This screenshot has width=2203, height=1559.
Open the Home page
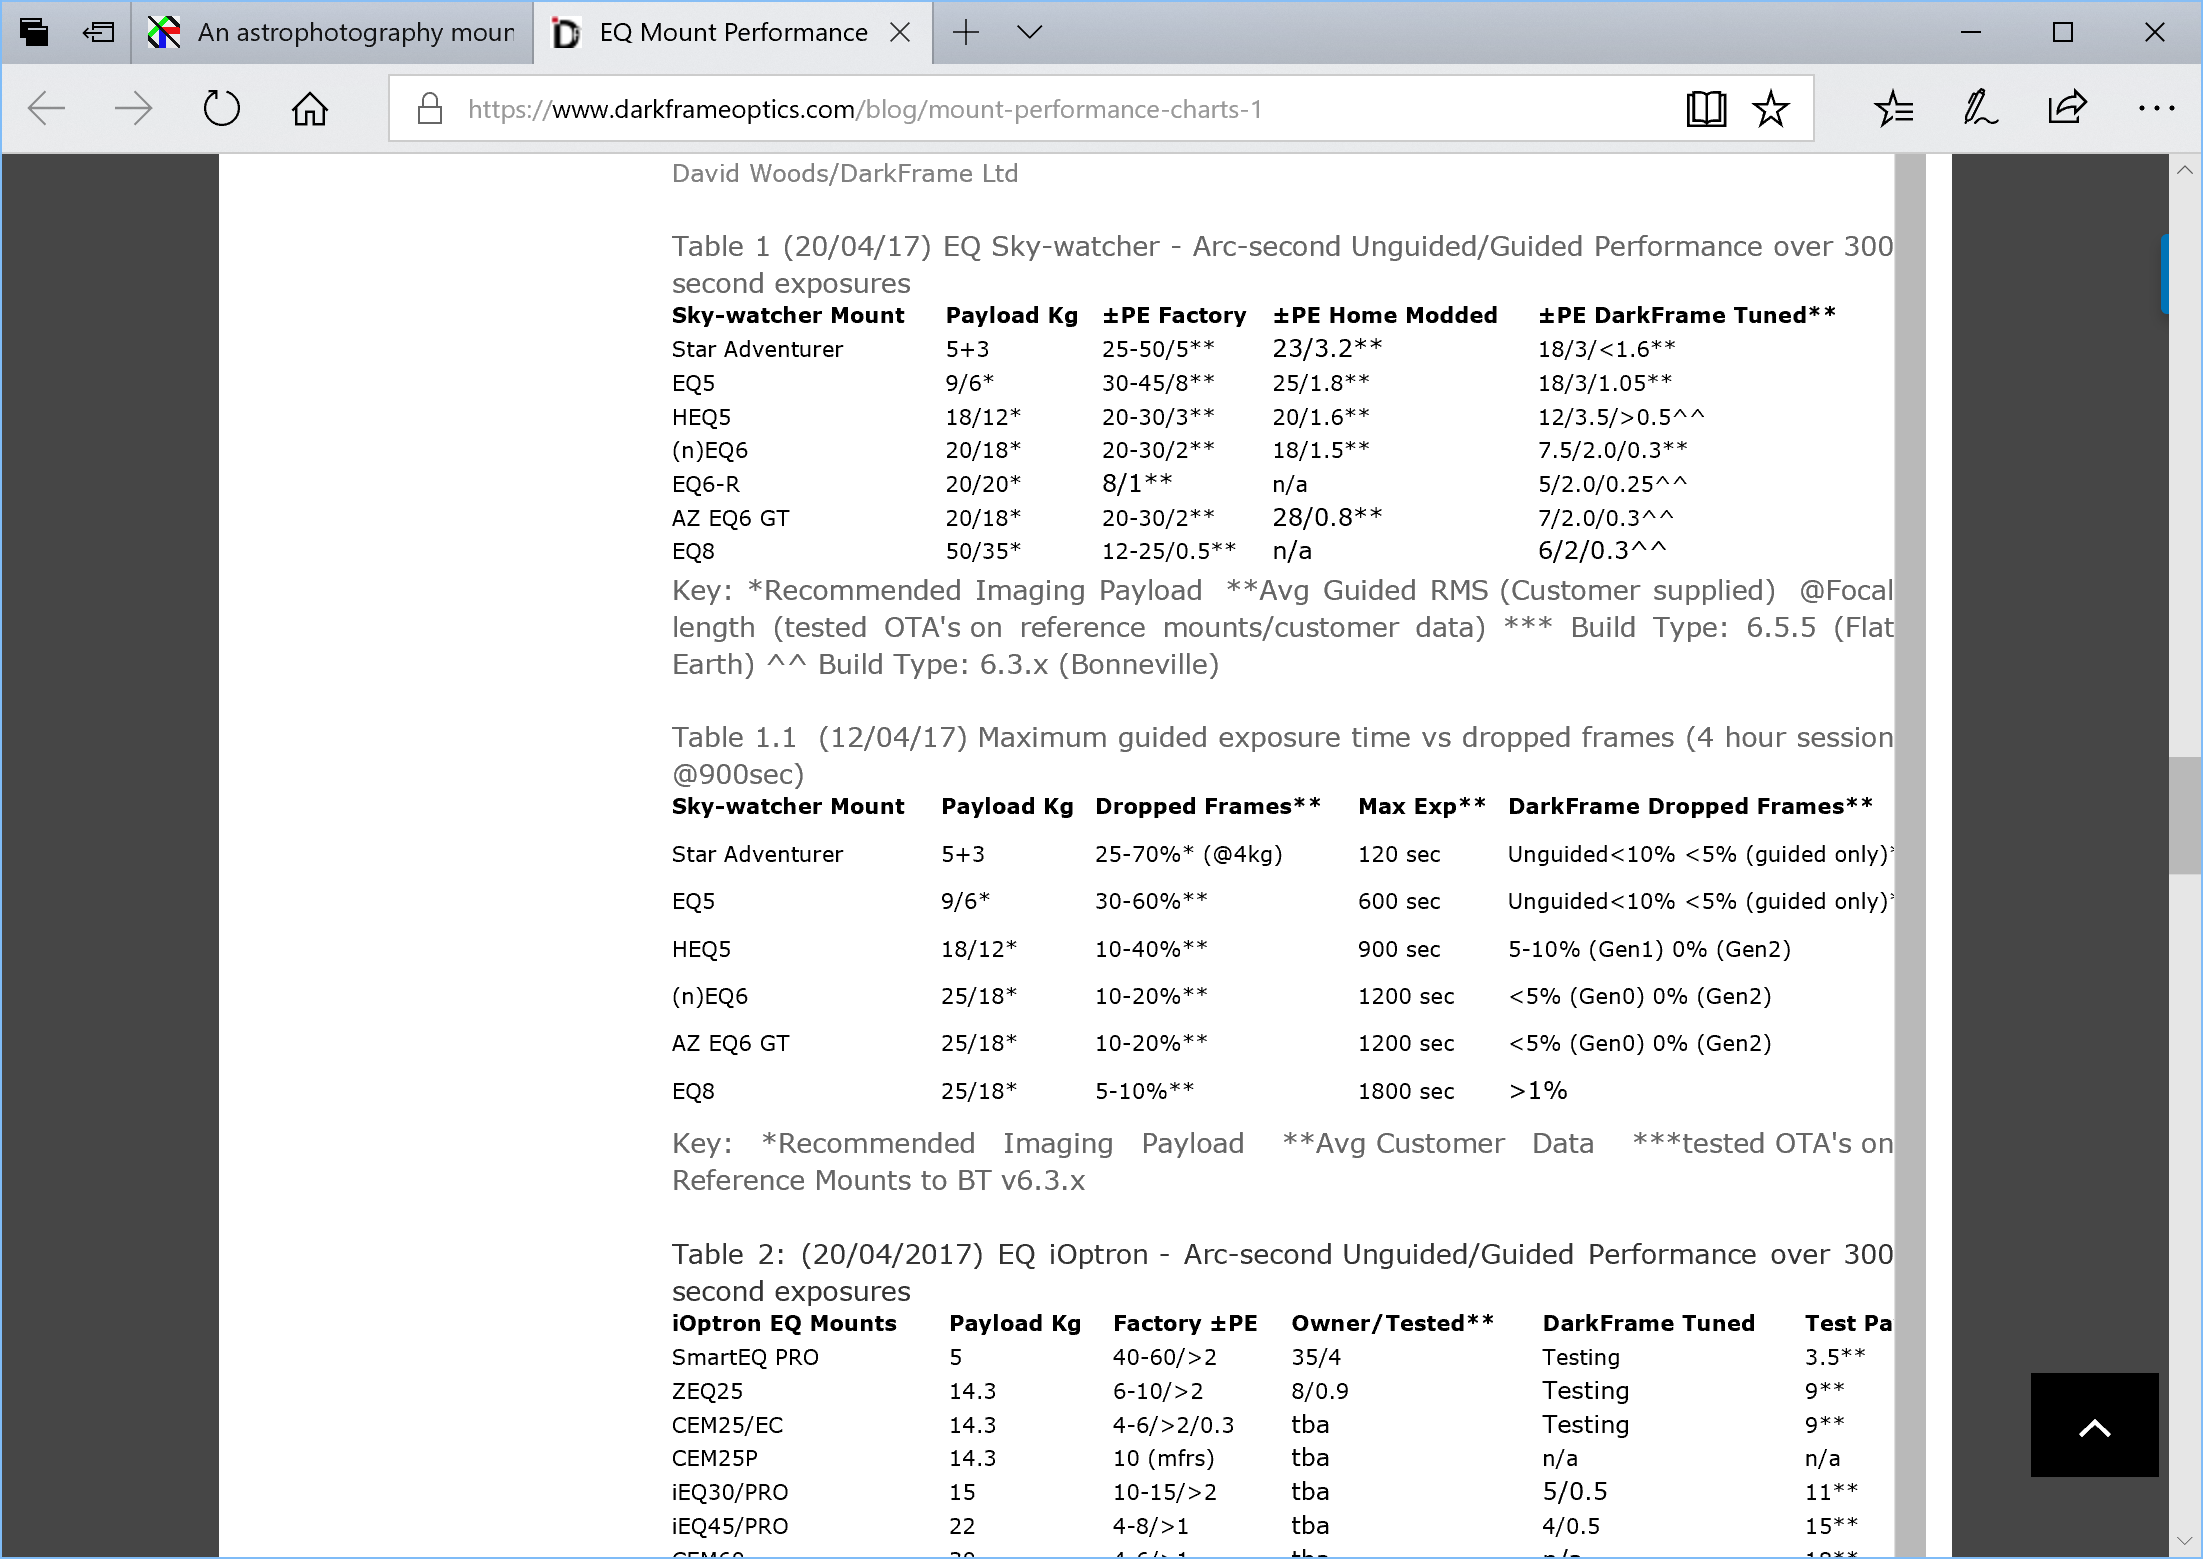(309, 108)
